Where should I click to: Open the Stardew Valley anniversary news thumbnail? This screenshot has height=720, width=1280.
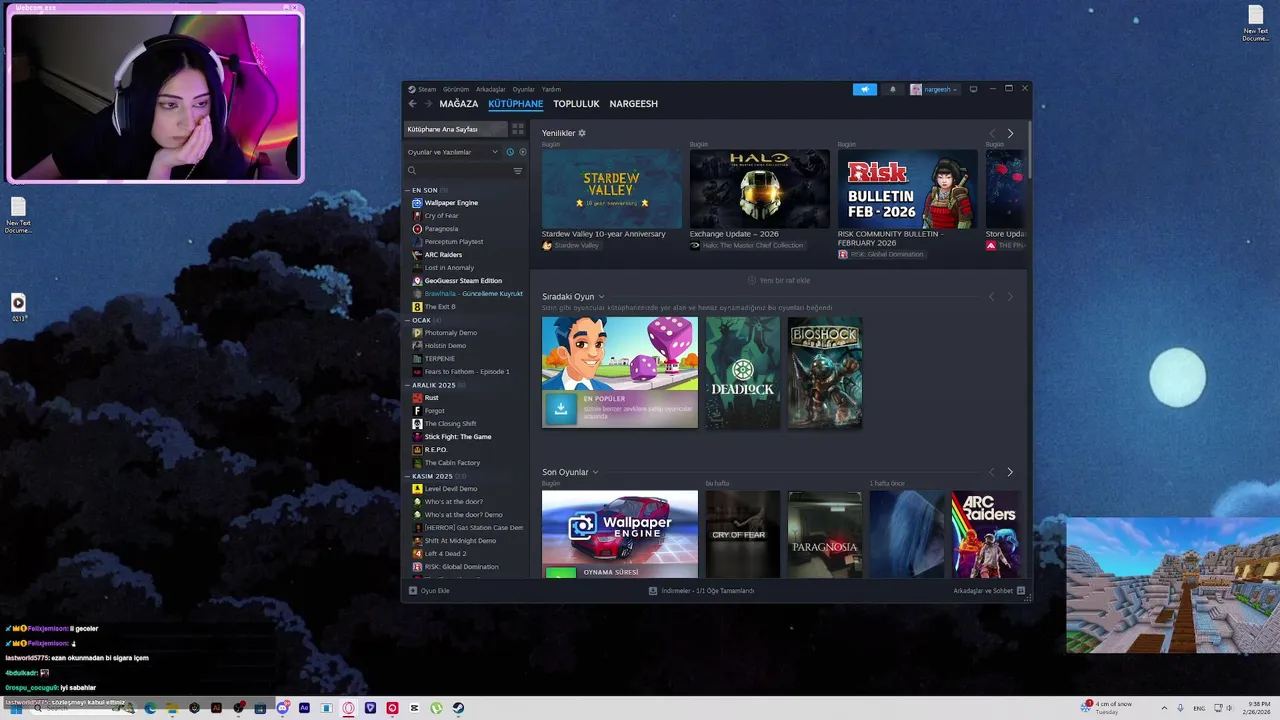pos(612,189)
